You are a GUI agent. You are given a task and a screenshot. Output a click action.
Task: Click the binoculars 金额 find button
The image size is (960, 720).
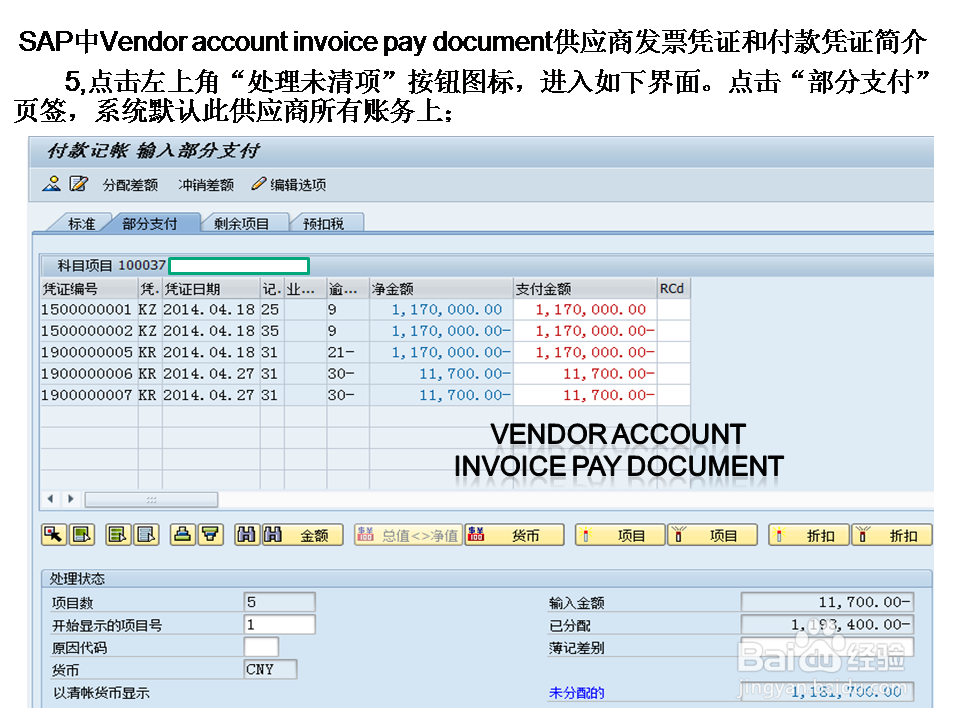click(x=302, y=535)
